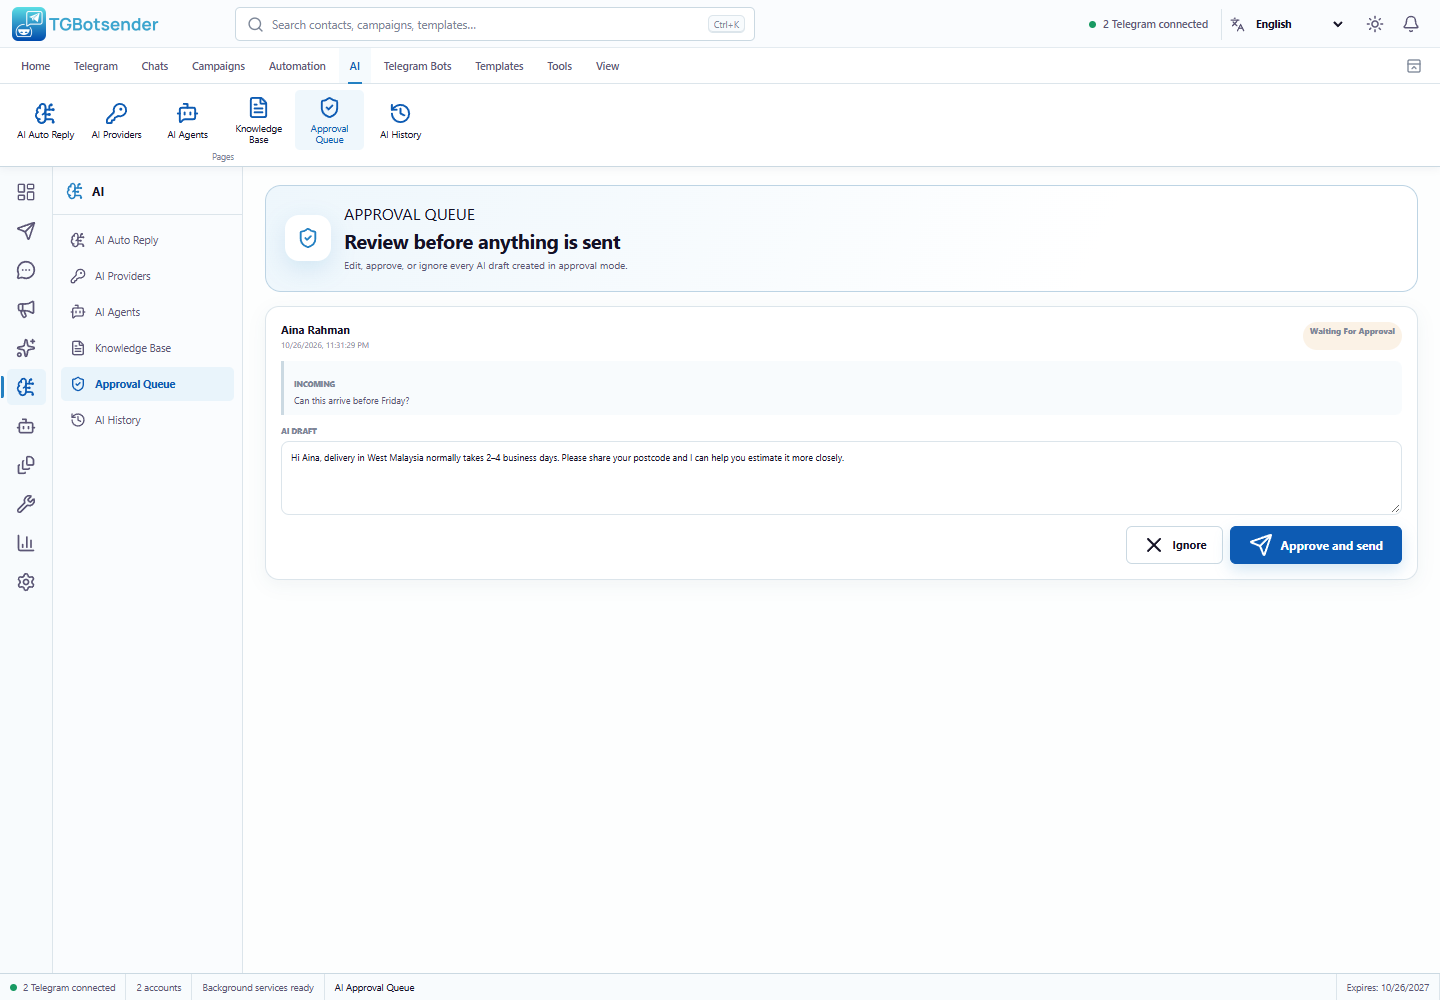Click Approve and send button

(x=1315, y=545)
